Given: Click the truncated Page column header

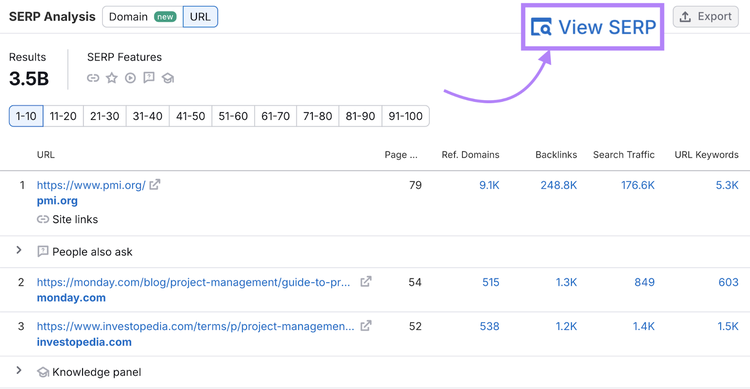Looking at the screenshot, I should coord(401,155).
